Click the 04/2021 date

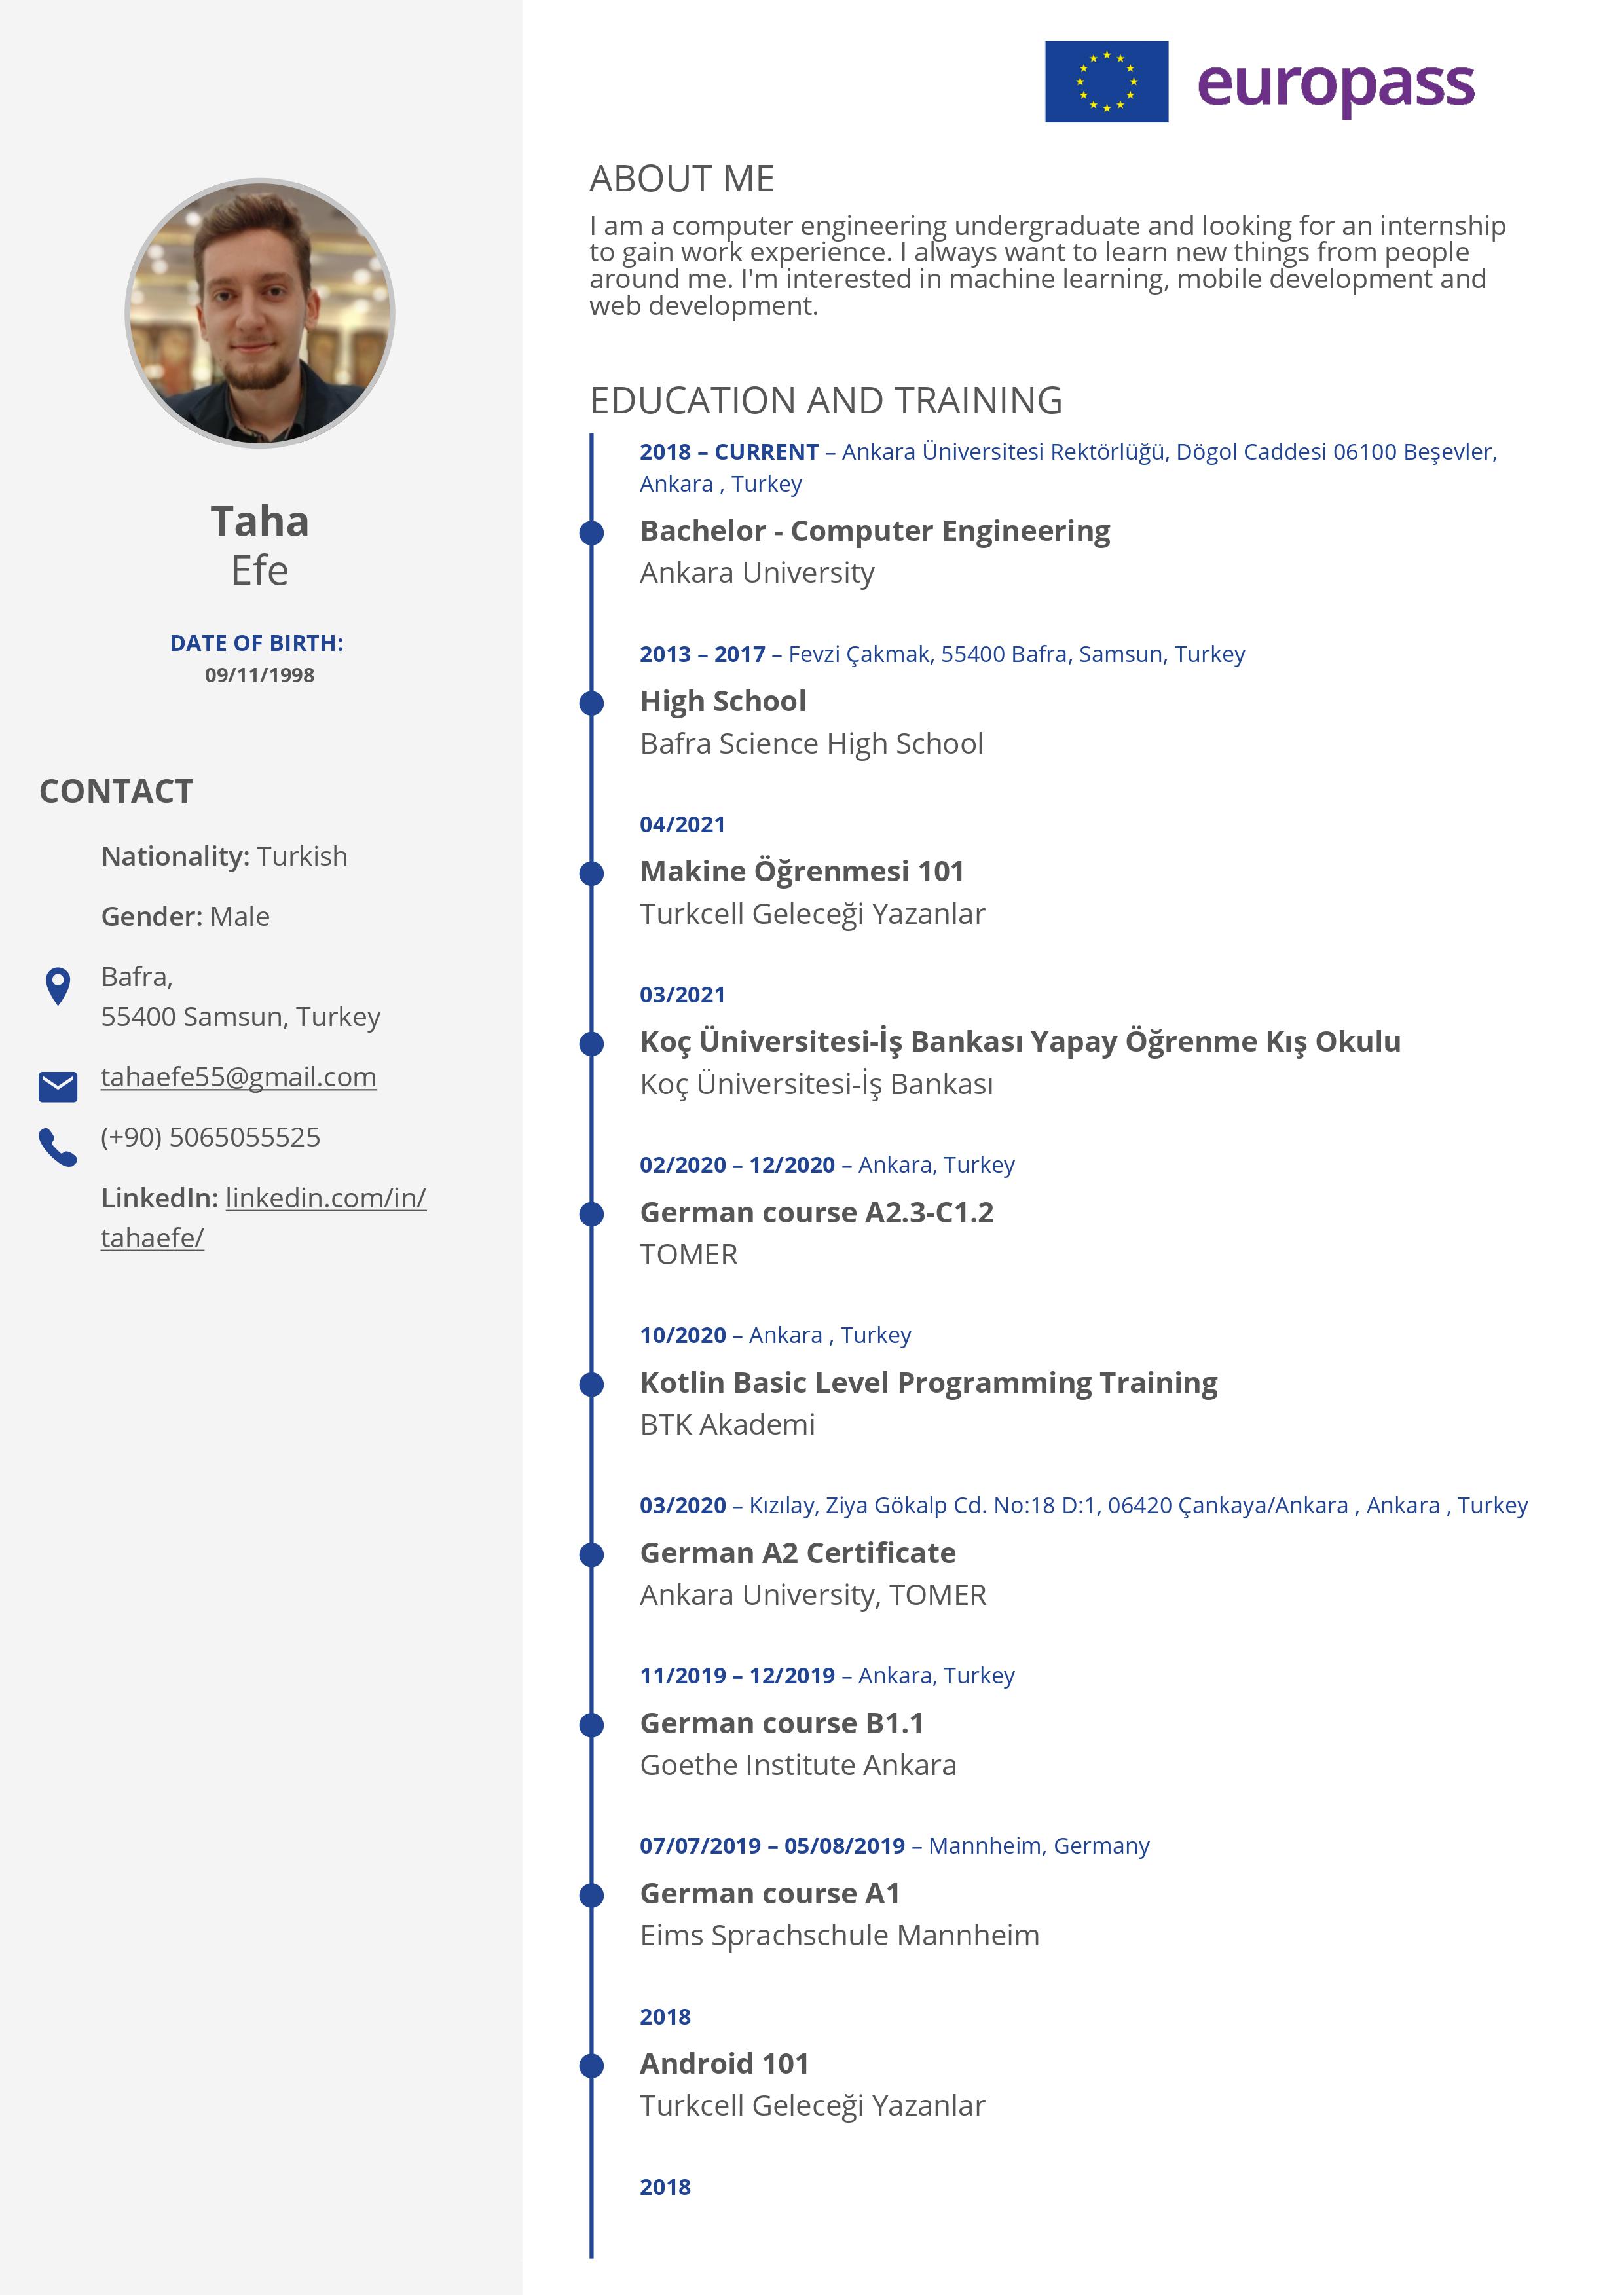pyautogui.click(x=682, y=824)
